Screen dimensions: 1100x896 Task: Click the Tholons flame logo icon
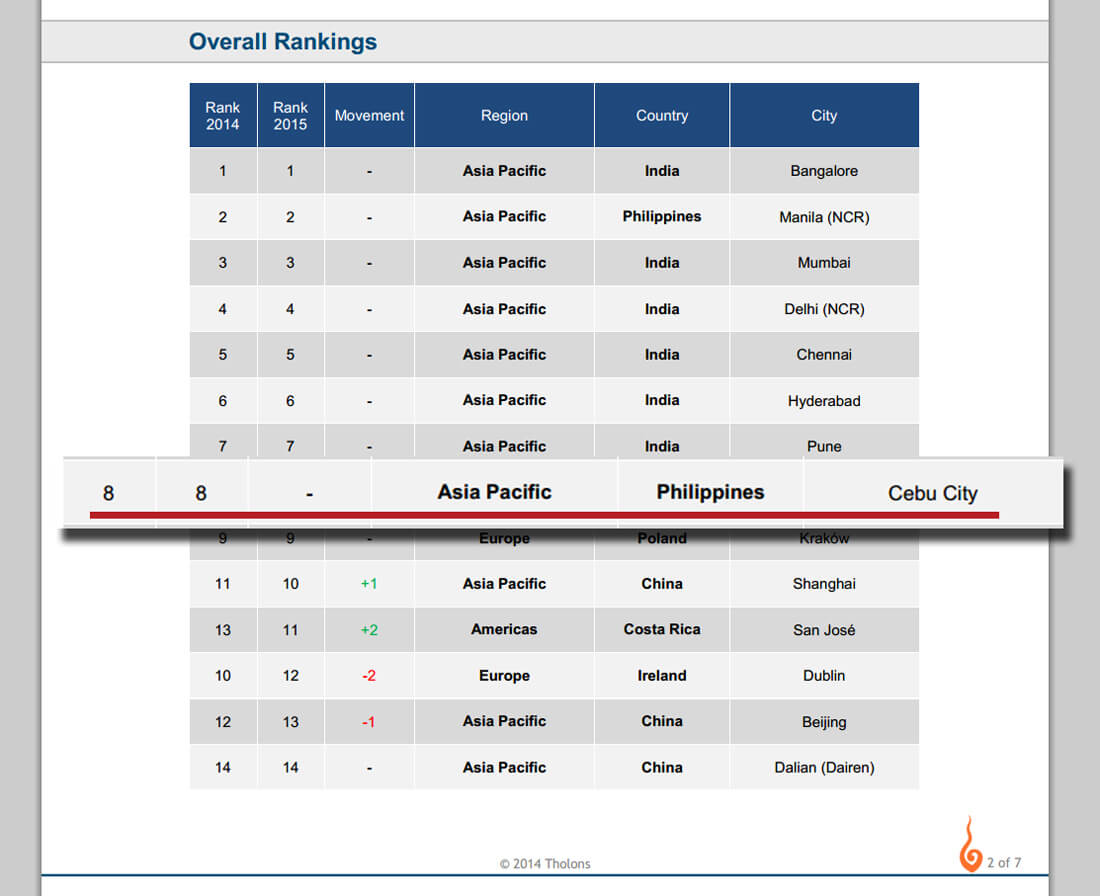[970, 844]
